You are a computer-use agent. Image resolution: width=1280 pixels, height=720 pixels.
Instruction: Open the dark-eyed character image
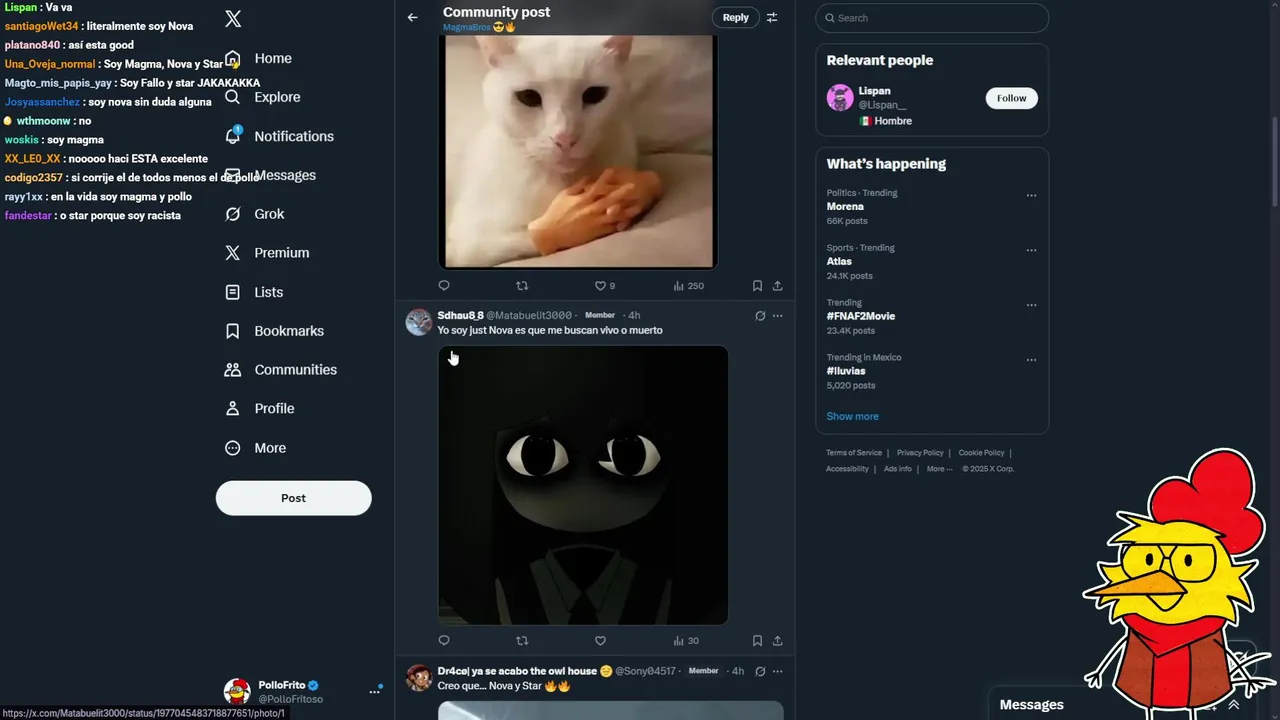pos(583,485)
